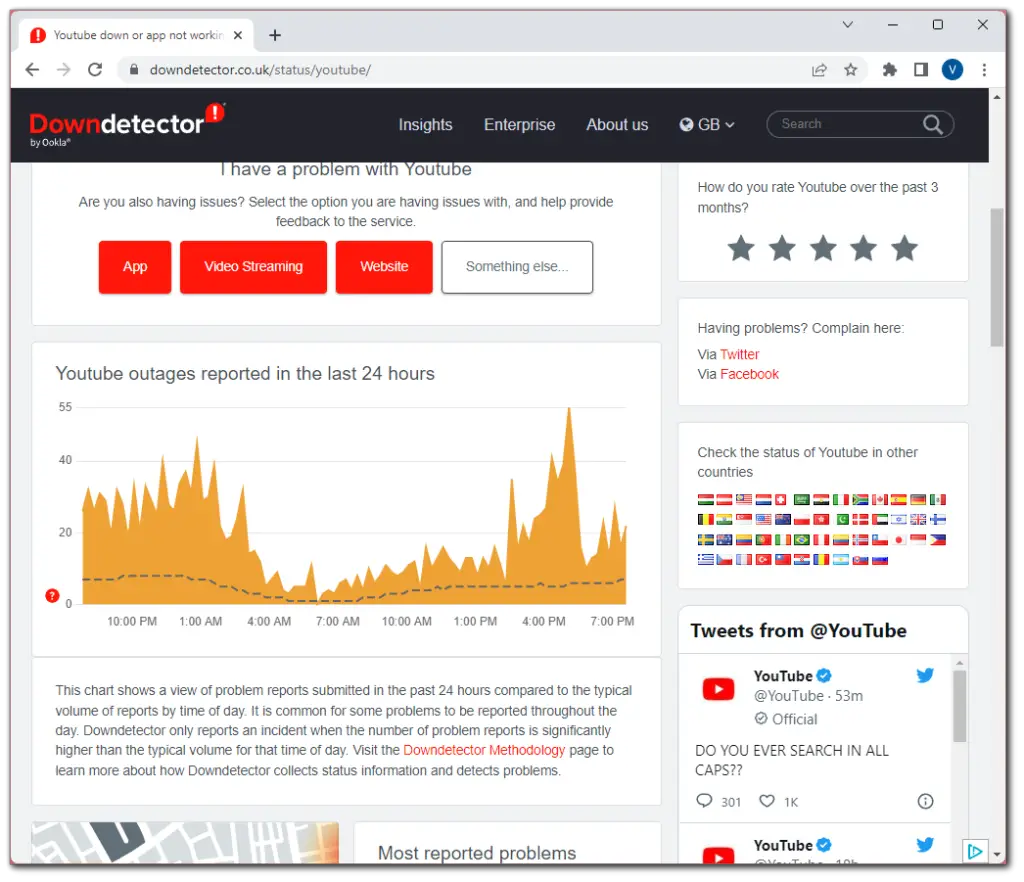This screenshot has width=1024, height=882.
Task: Open Chrome three-dot menu
Action: 985,70
